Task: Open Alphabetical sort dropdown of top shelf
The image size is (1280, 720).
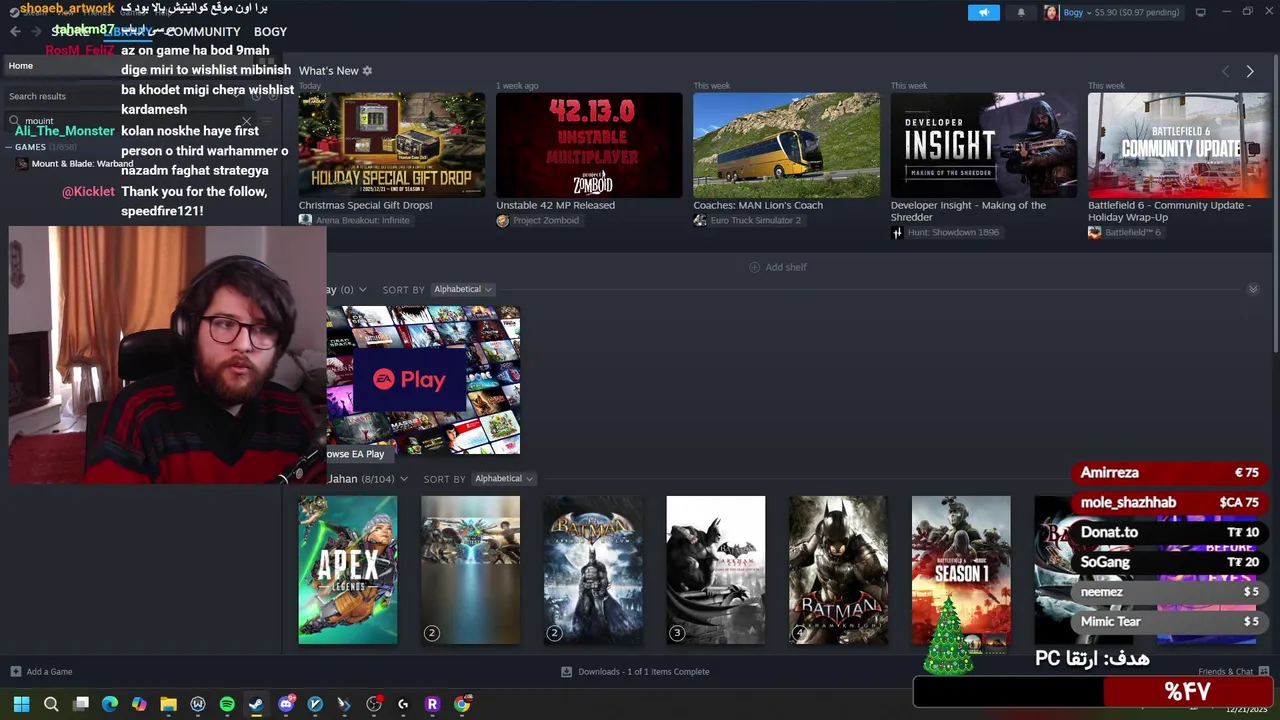Action: coord(463,289)
